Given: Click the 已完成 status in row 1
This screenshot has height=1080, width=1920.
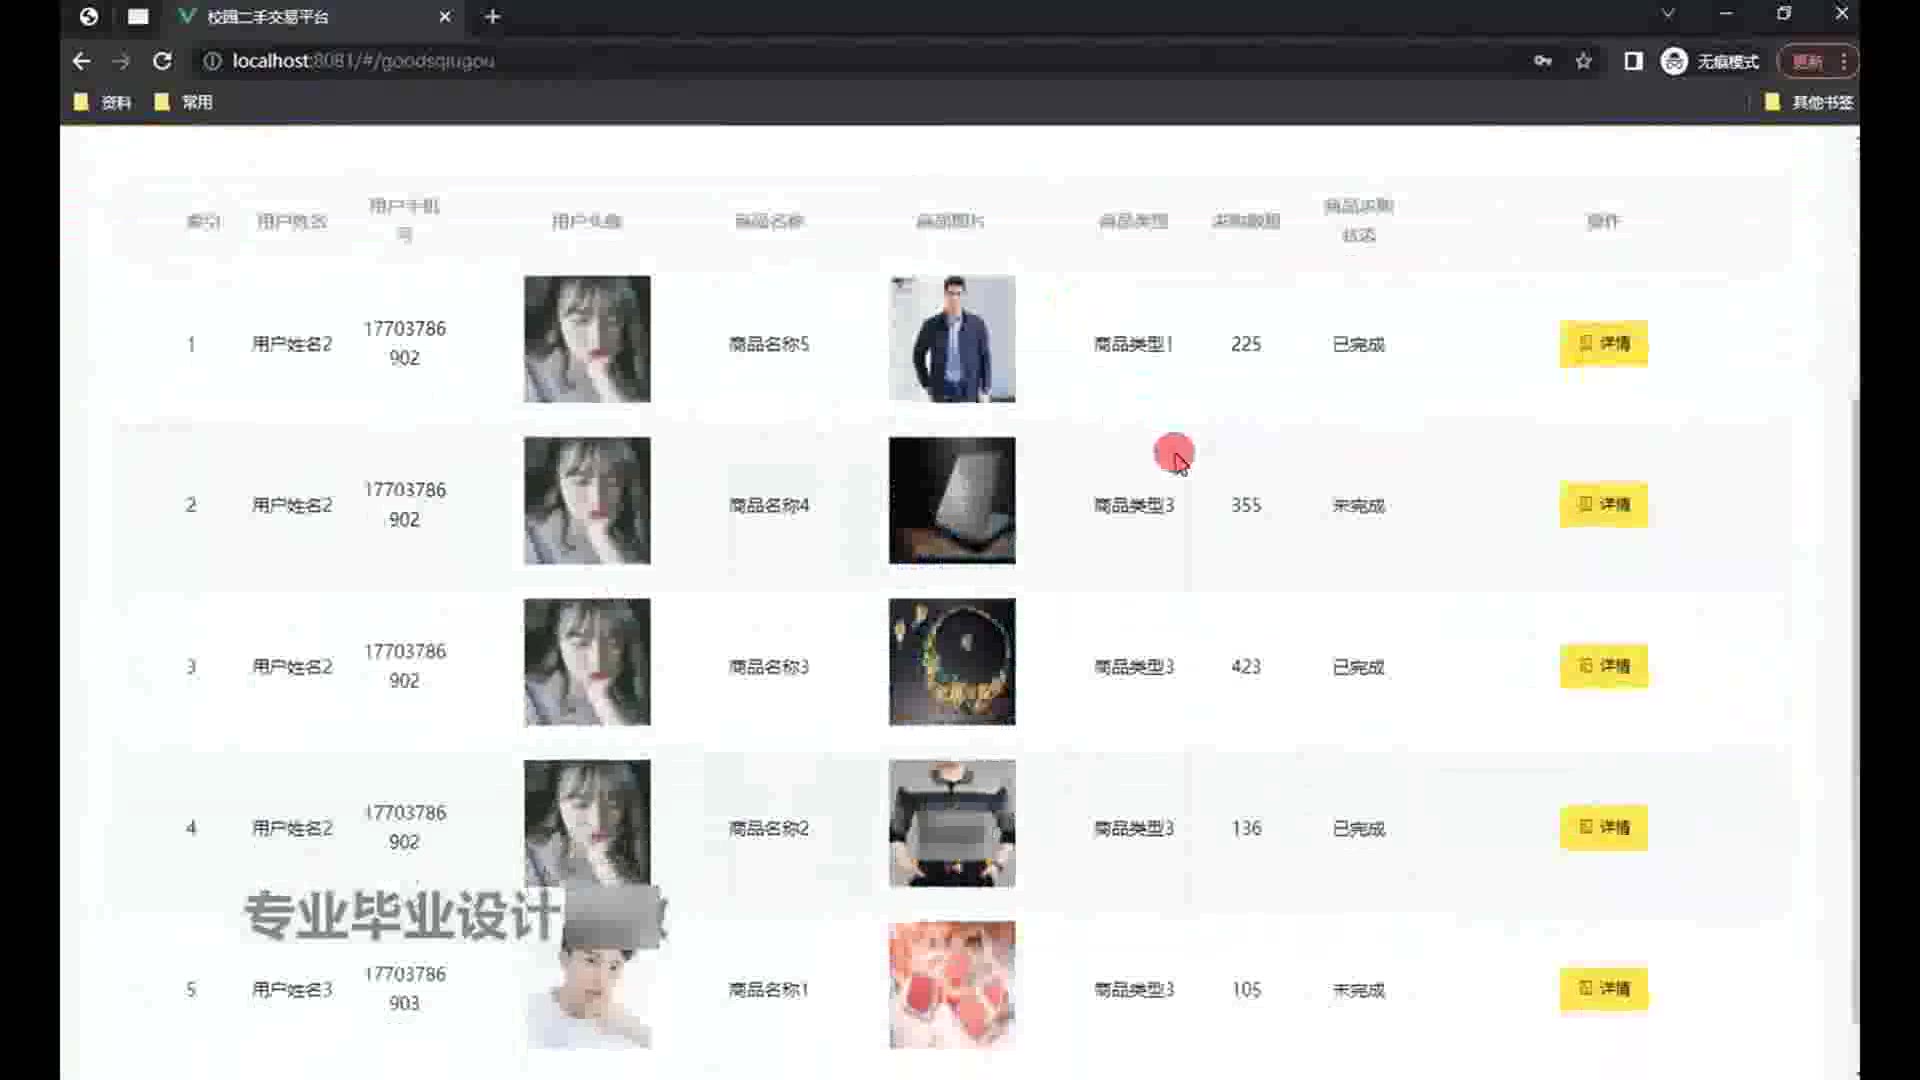Looking at the screenshot, I should [1358, 344].
